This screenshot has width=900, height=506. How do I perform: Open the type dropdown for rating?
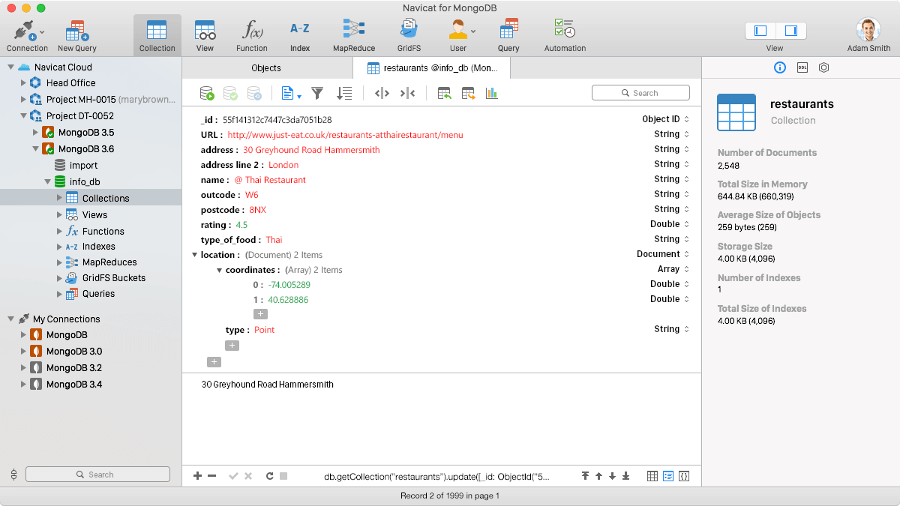point(686,225)
